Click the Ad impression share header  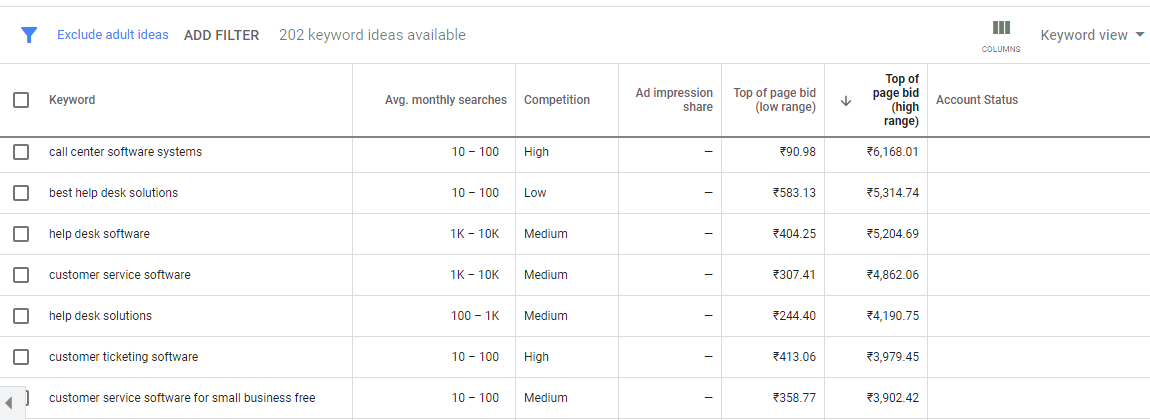[674, 100]
